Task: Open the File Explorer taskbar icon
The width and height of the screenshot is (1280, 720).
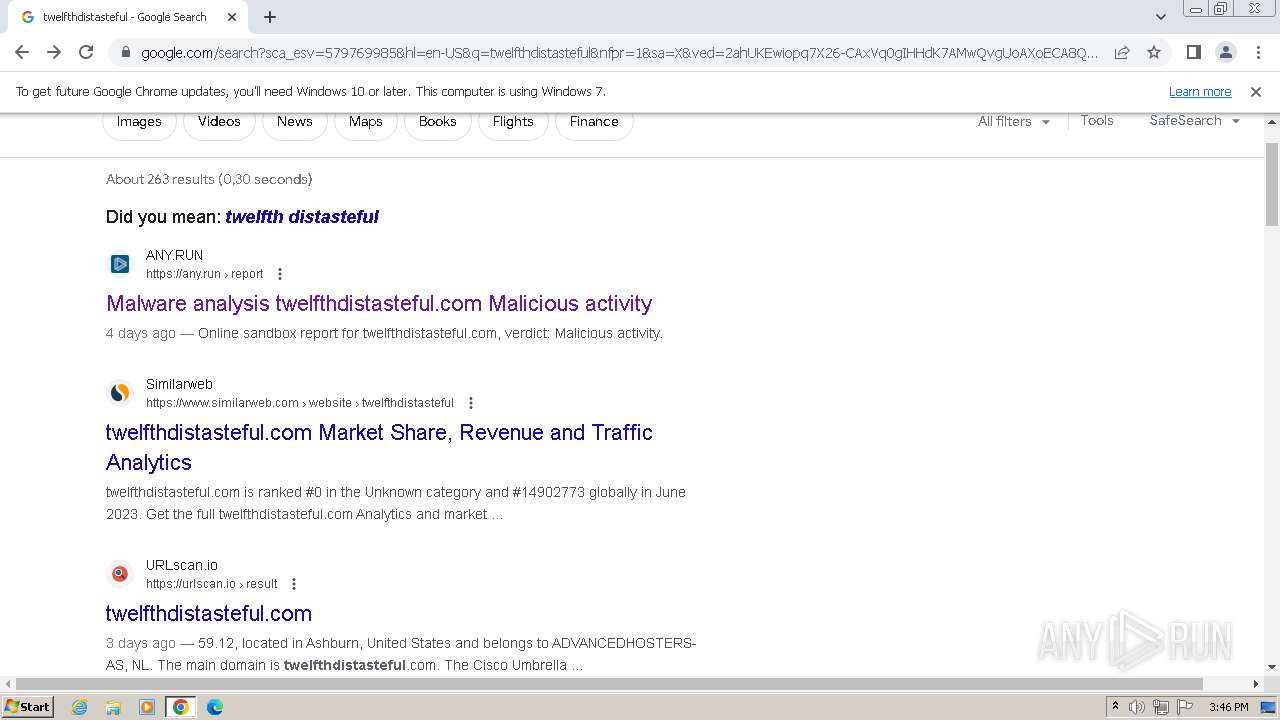Action: [x=113, y=707]
